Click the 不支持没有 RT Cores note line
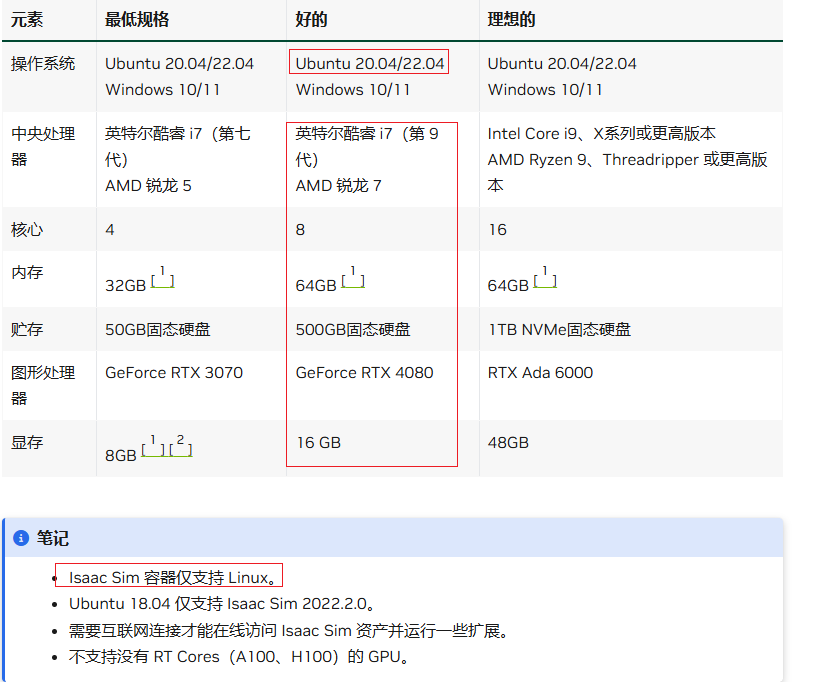Image resolution: width=814 pixels, height=682 pixels. 240,657
